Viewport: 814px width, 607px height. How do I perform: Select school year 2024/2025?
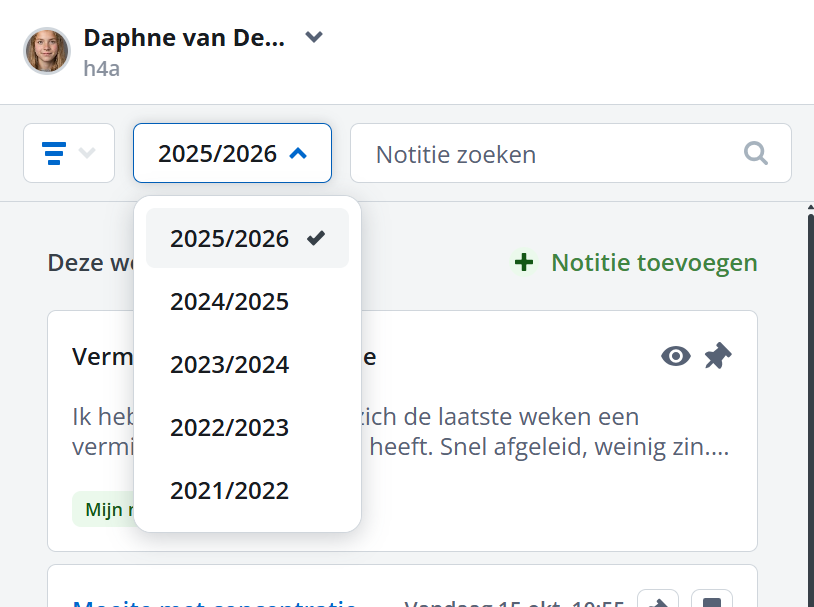pyautogui.click(x=230, y=301)
